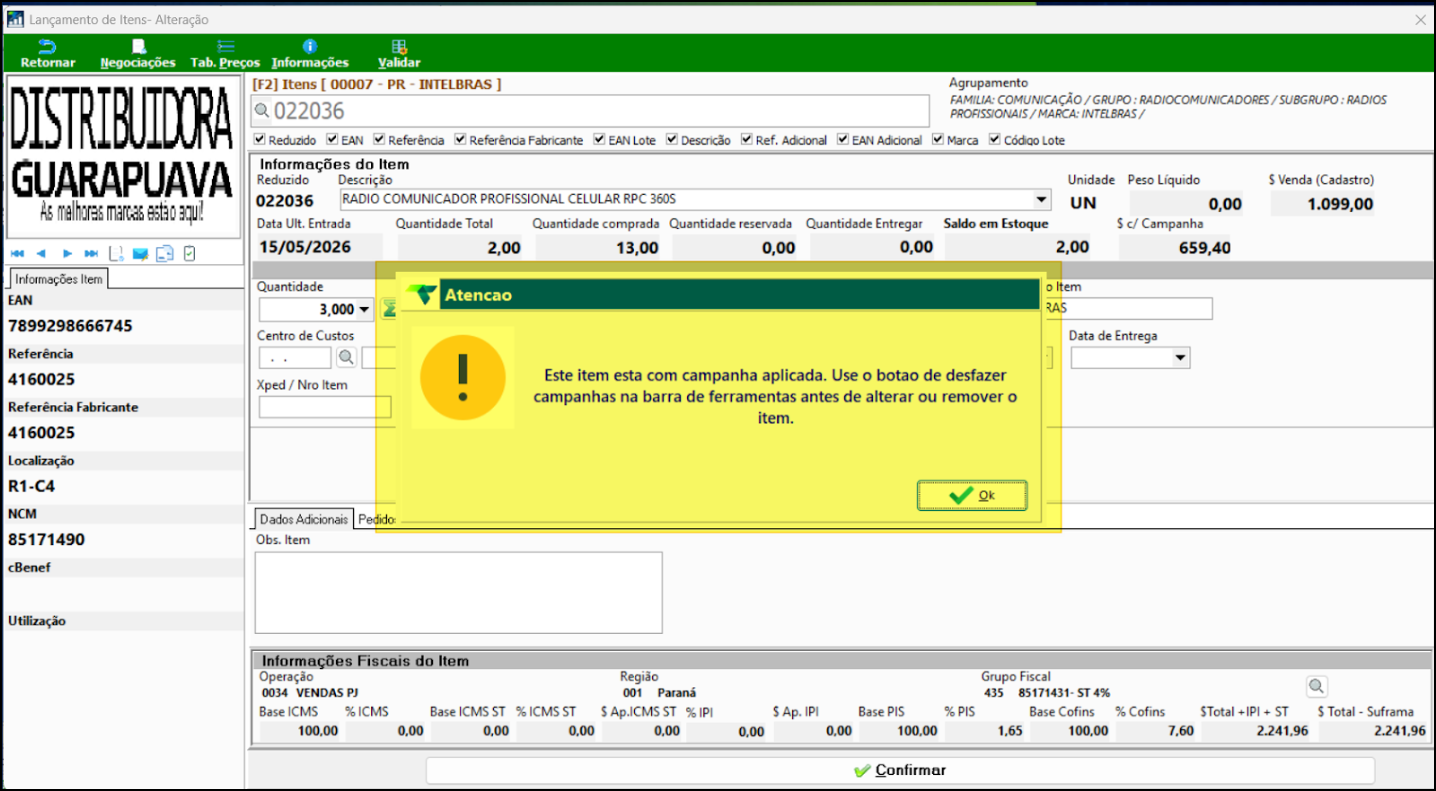Switch to the Dados Adicionais tab
1436x791 pixels.
(304, 519)
